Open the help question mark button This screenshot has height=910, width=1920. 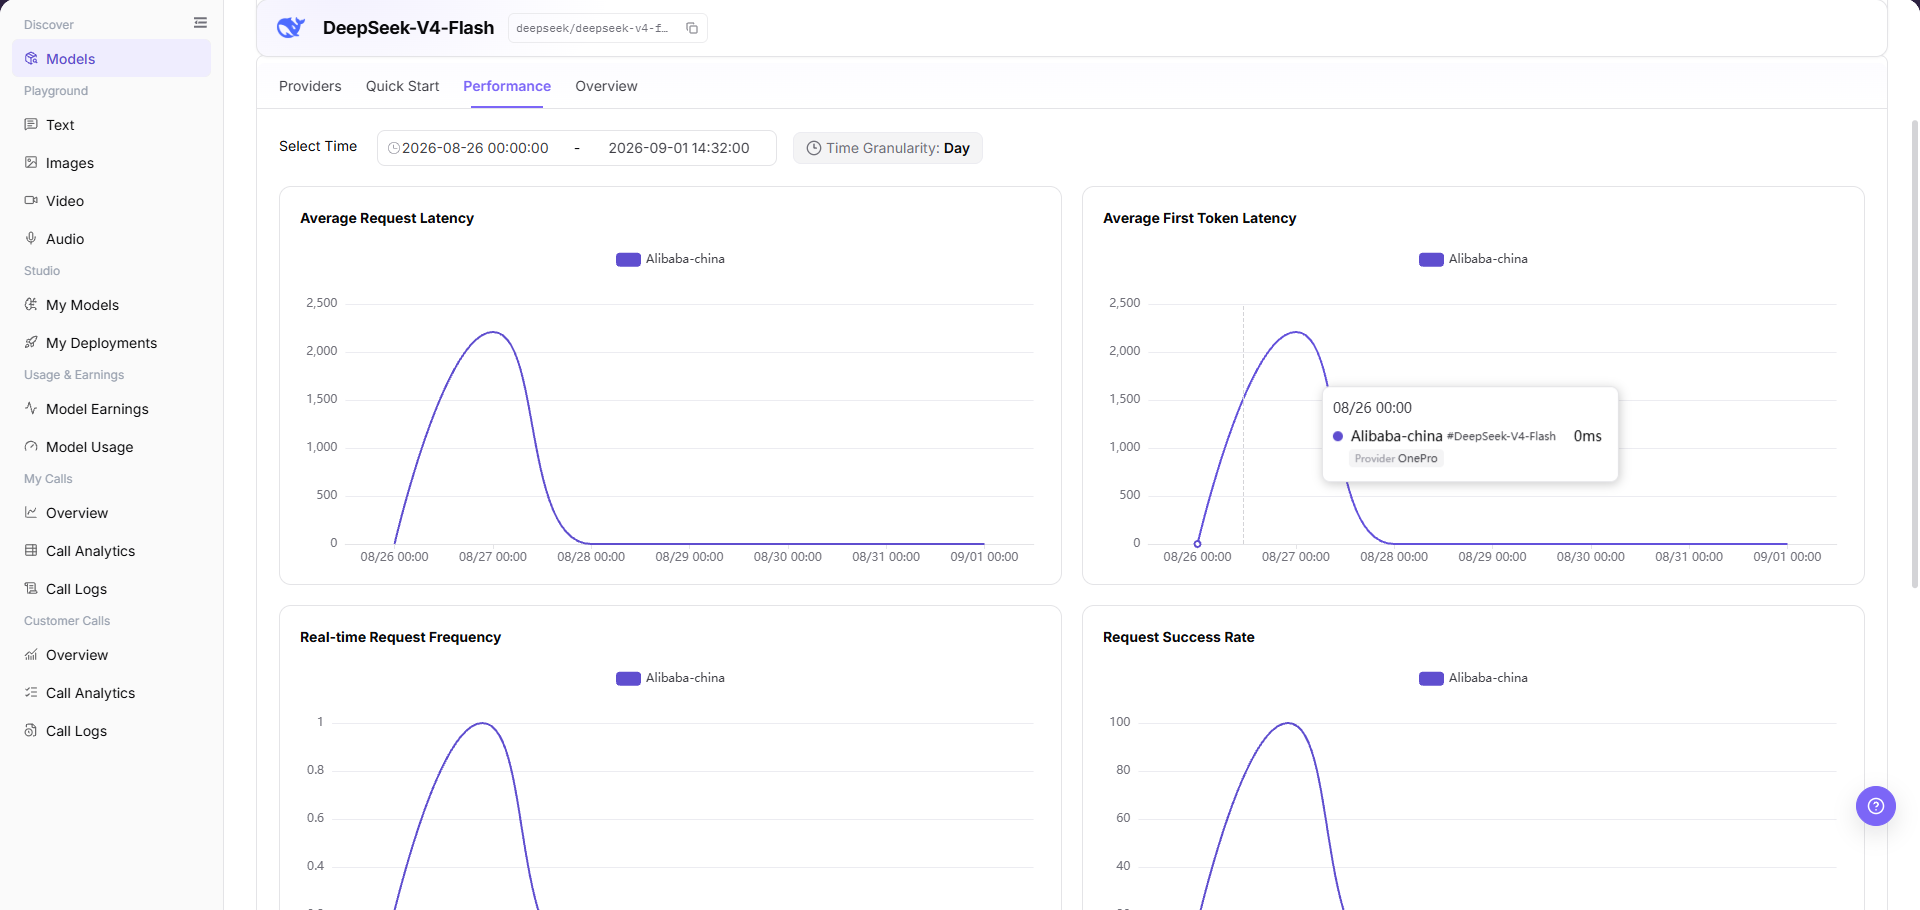(x=1876, y=806)
